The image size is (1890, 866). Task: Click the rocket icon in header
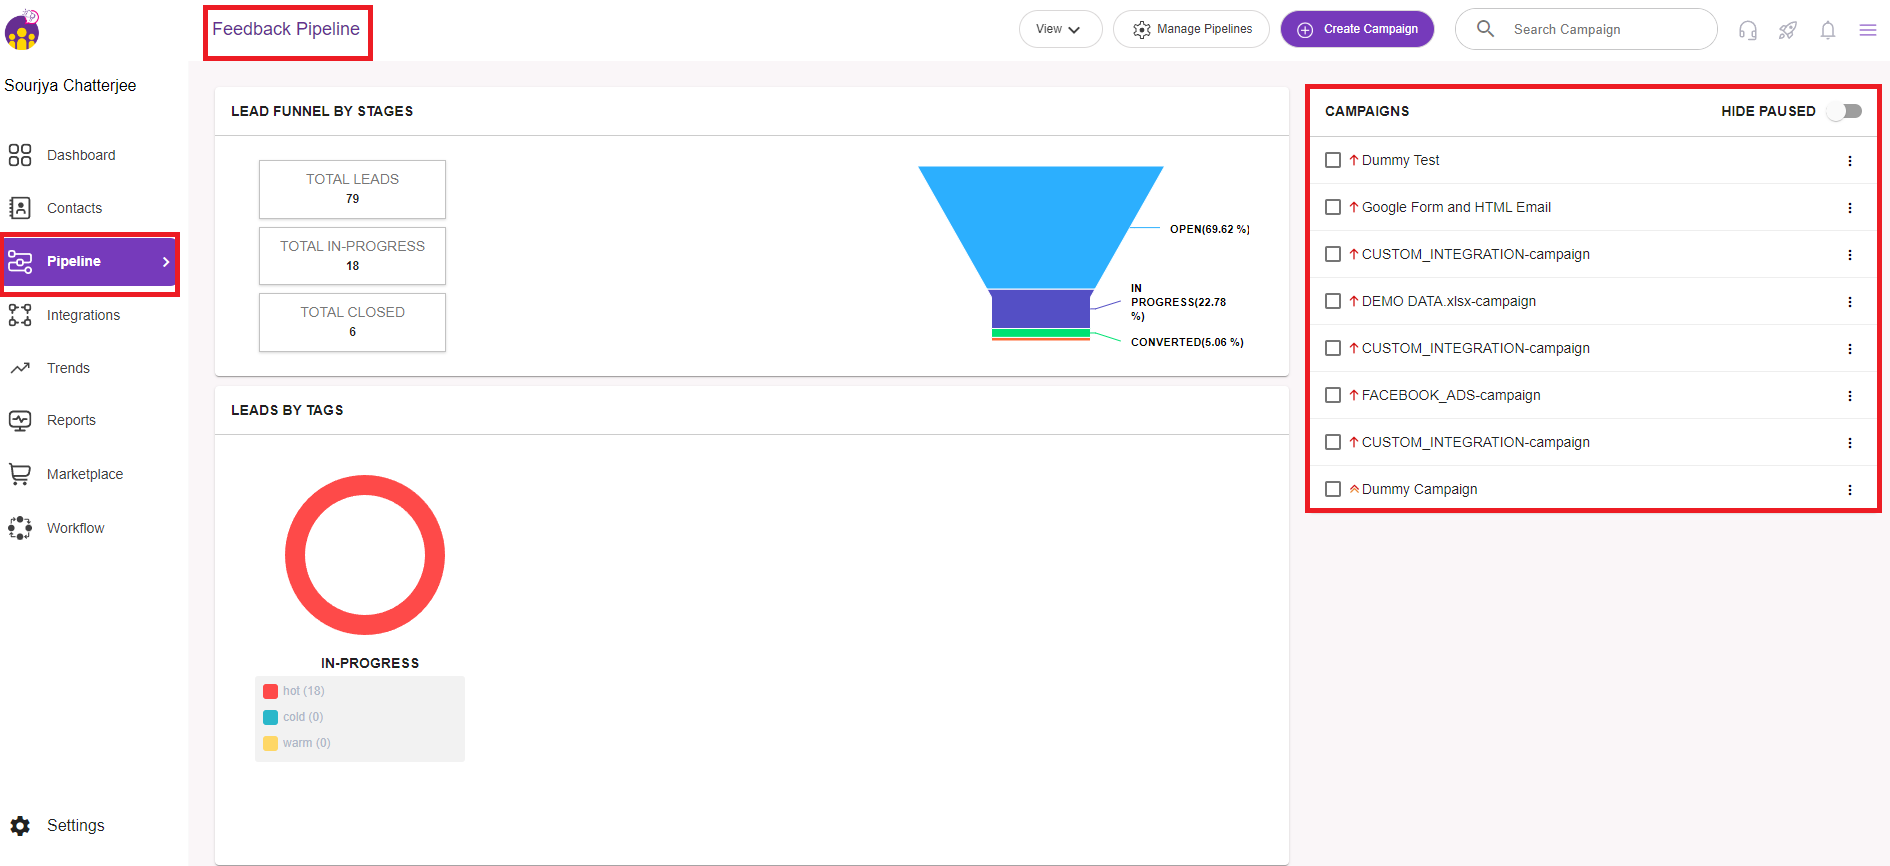1787,30
